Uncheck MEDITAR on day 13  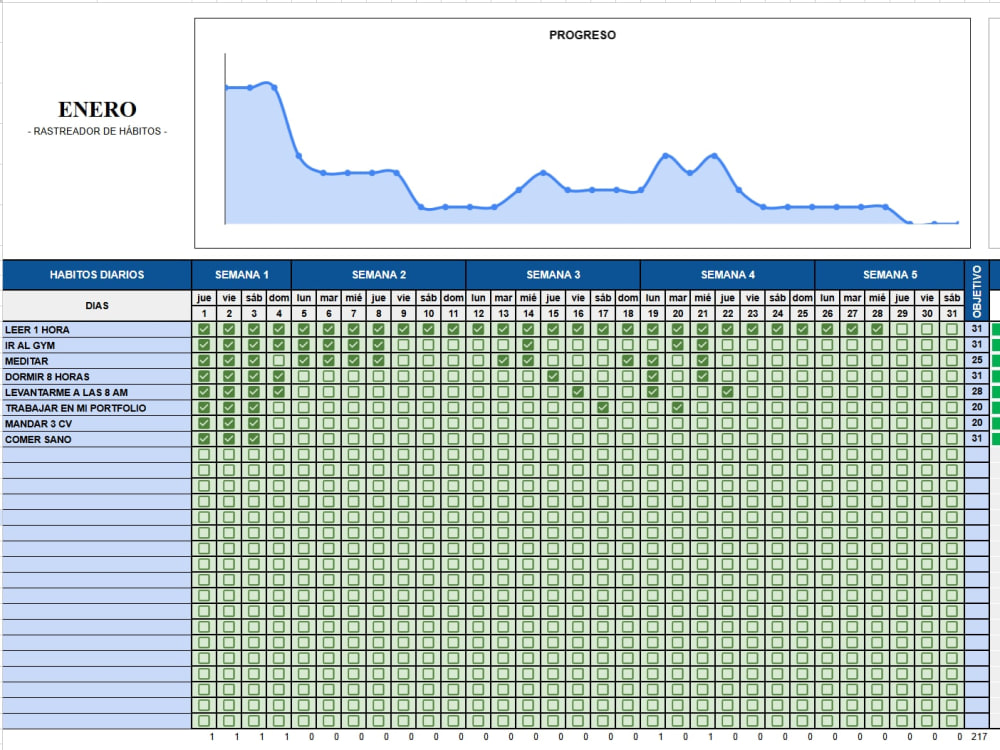[x=503, y=360]
